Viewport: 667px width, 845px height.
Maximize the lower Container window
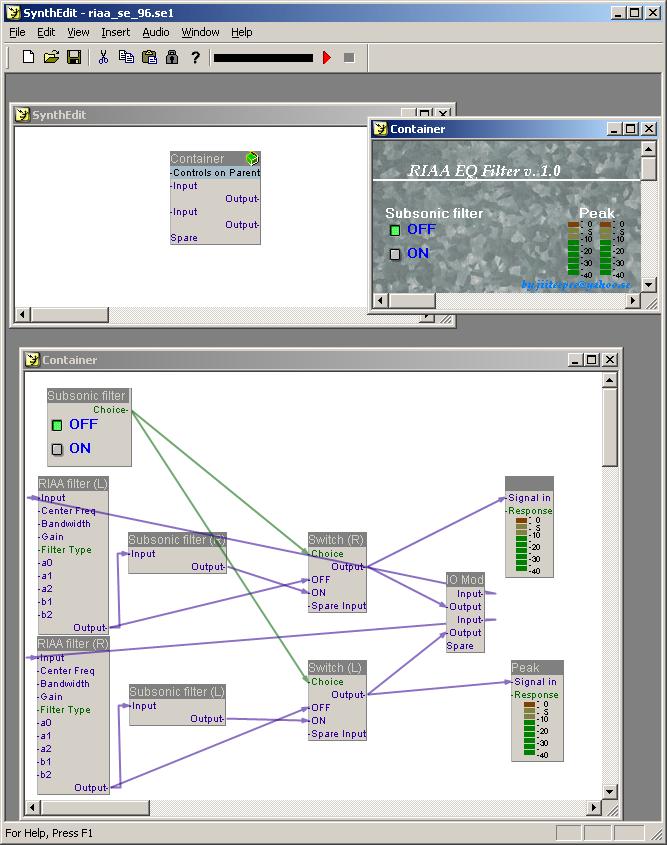point(592,359)
